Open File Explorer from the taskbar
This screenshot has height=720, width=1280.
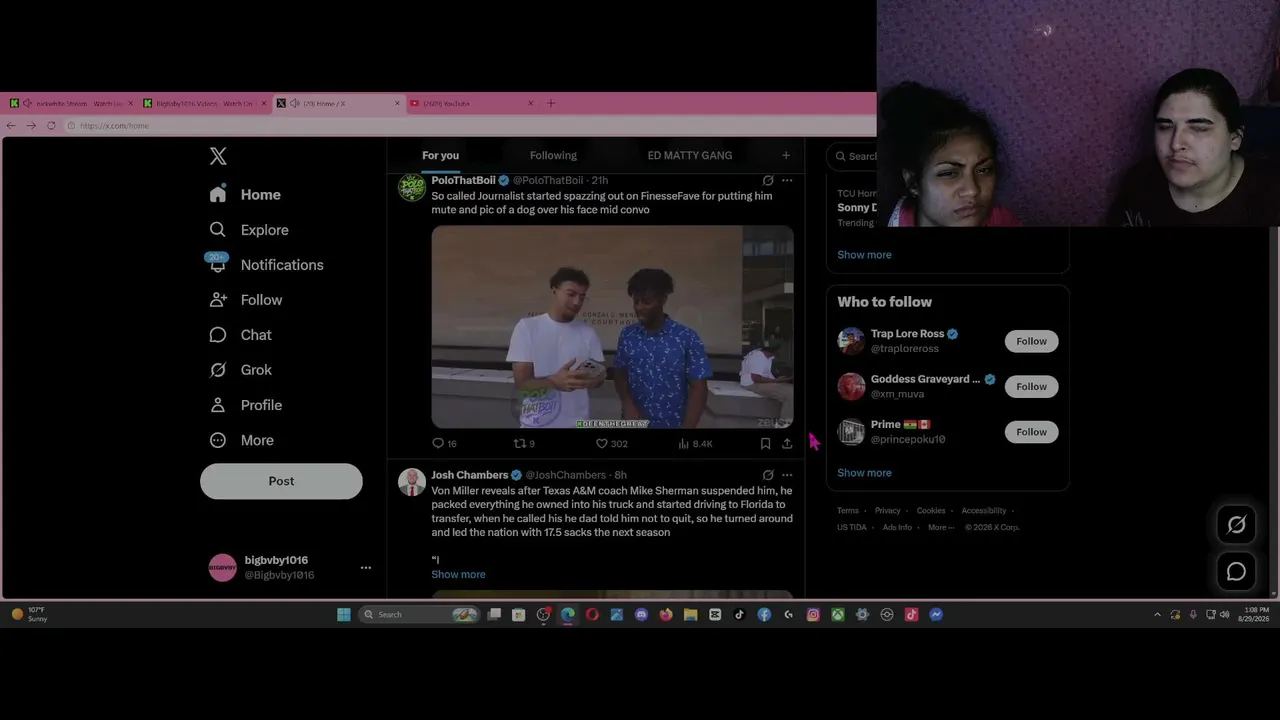690,615
